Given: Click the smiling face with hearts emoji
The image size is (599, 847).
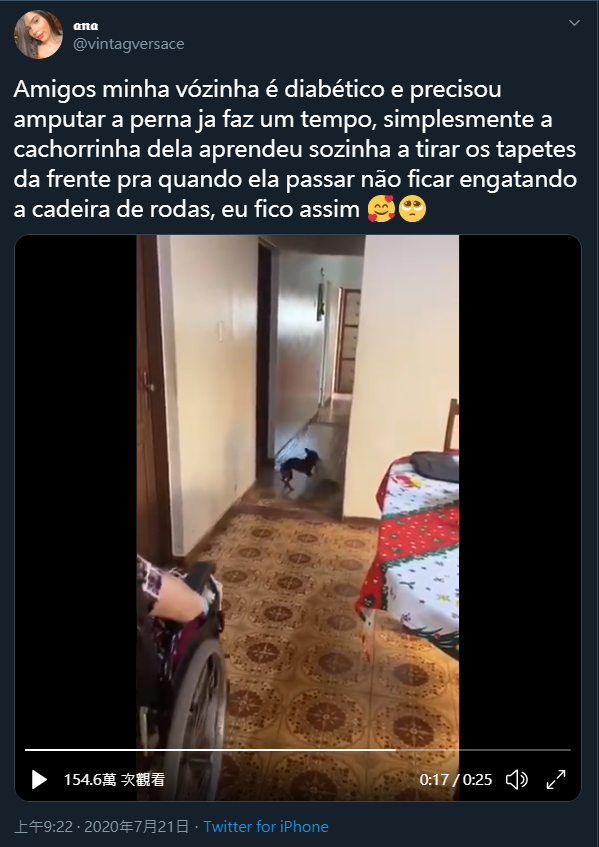Looking at the screenshot, I should (381, 209).
